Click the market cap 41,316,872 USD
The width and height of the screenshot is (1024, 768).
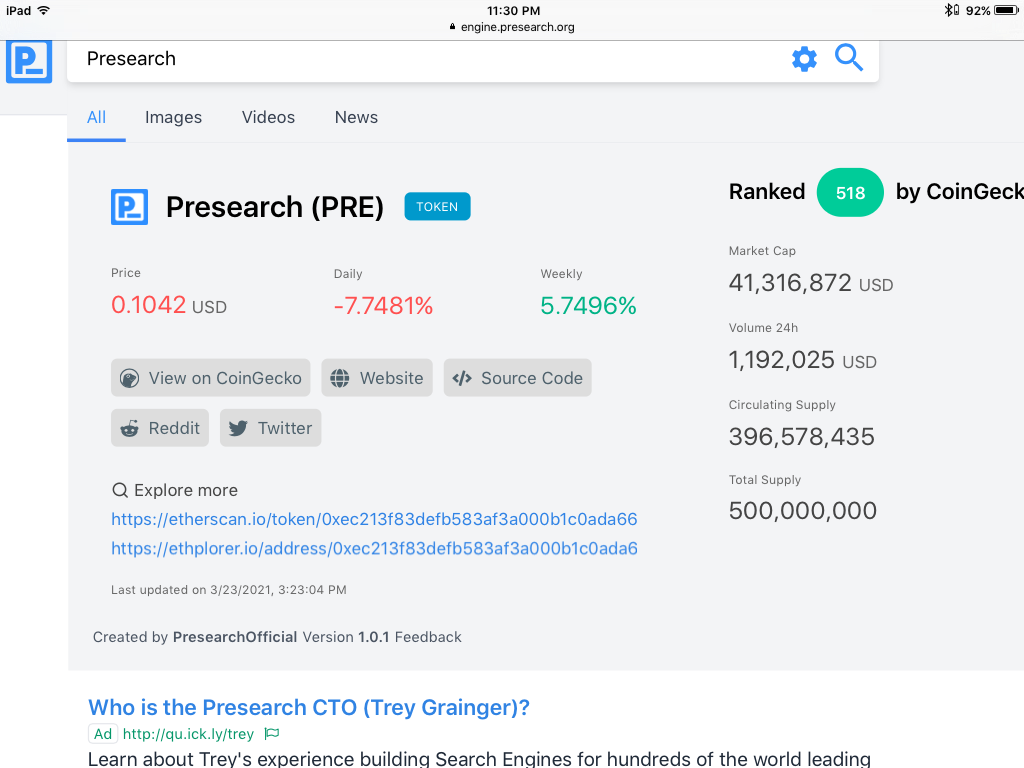811,283
